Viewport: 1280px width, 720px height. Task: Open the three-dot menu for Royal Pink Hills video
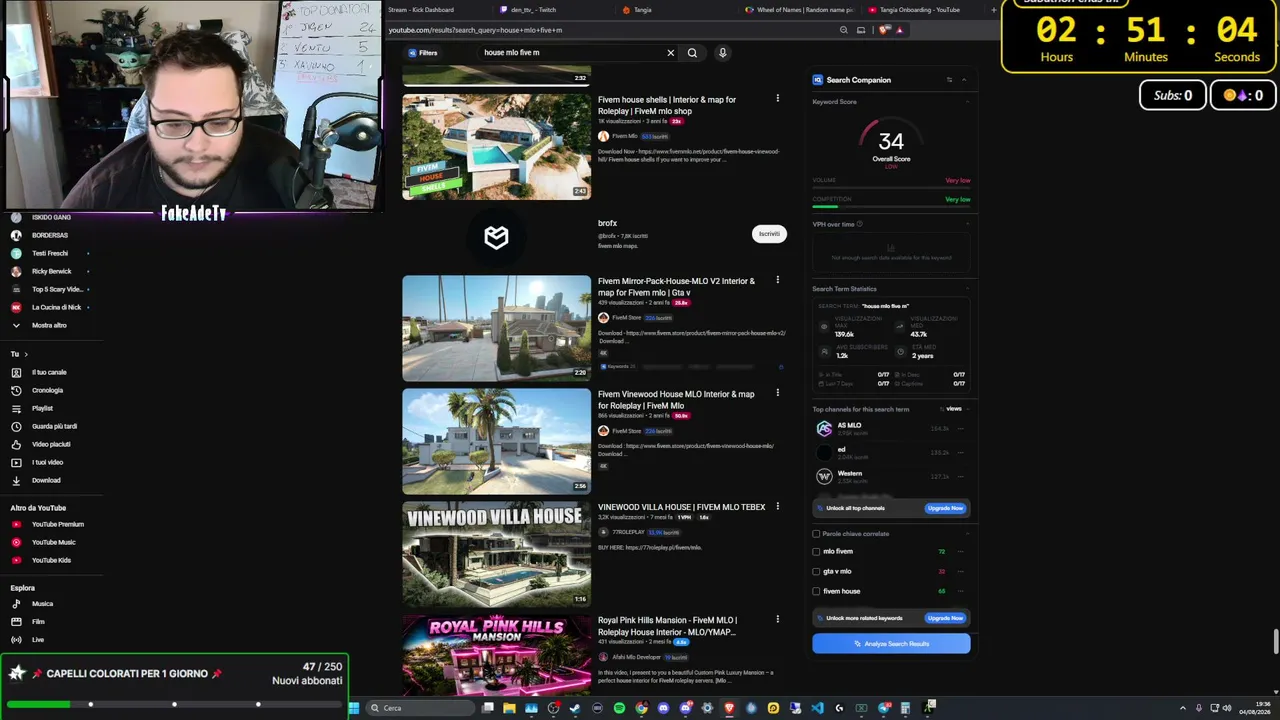pos(777,619)
